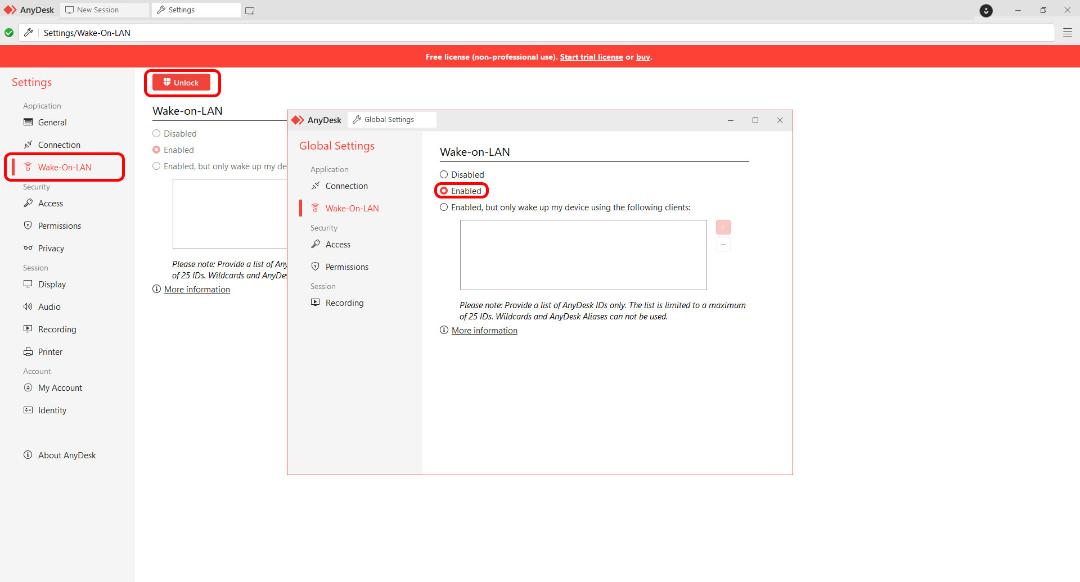Open Access settings in main sidebar
Screen dimensions: 1080x582
click(x=50, y=203)
